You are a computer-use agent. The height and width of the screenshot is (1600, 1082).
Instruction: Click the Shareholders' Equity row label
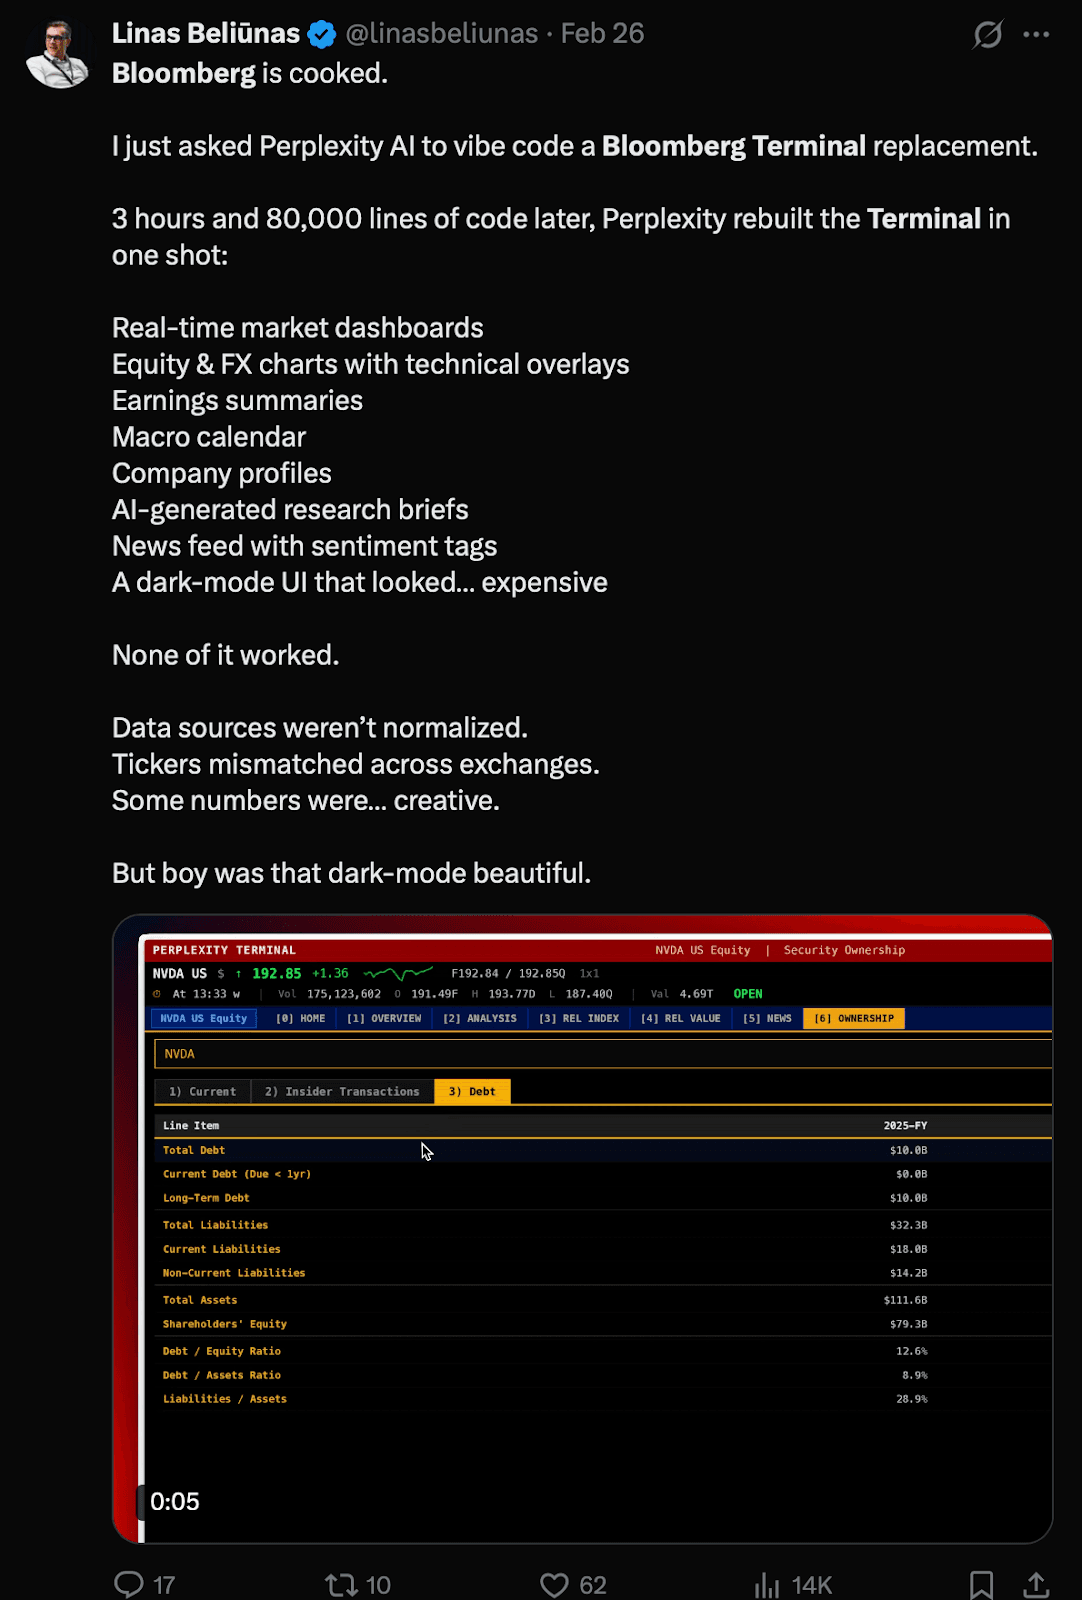tap(225, 1324)
